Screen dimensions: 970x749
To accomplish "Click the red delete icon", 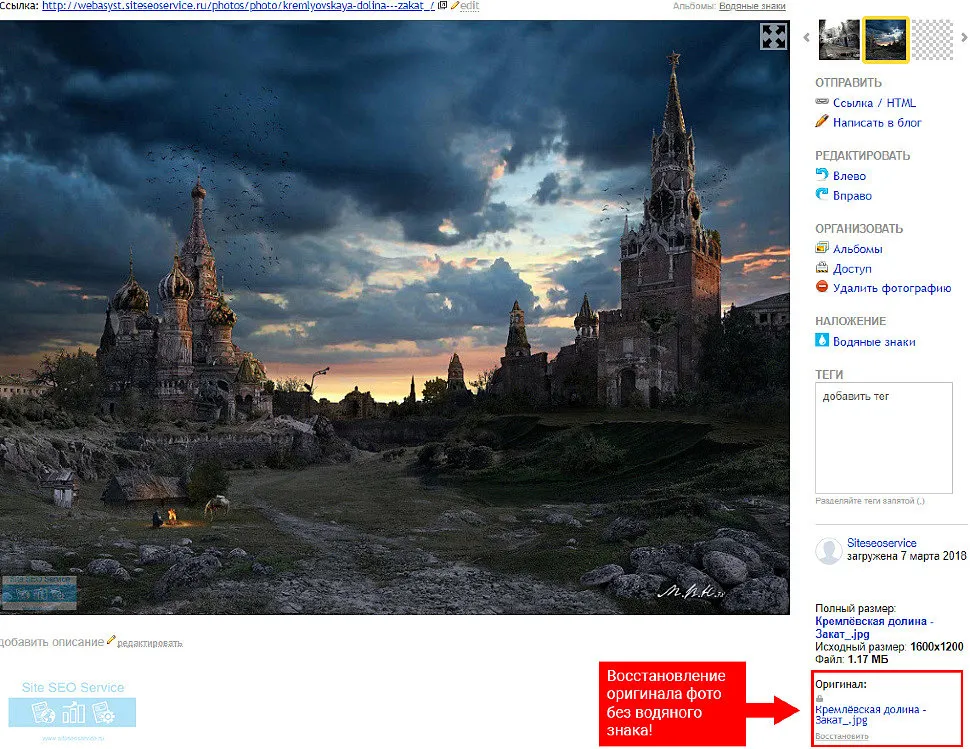I will 822,286.
